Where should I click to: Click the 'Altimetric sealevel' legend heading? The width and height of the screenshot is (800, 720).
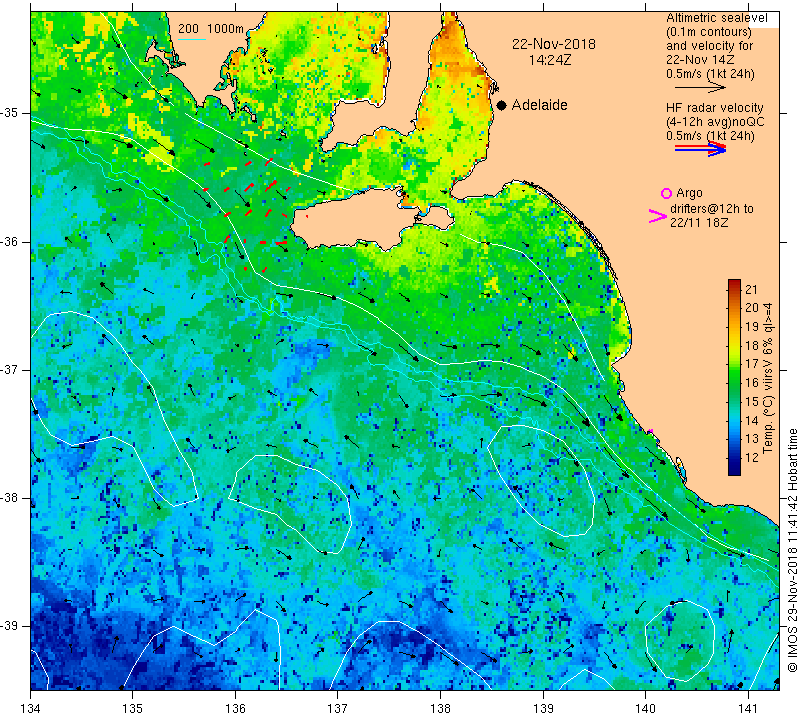pos(716,18)
